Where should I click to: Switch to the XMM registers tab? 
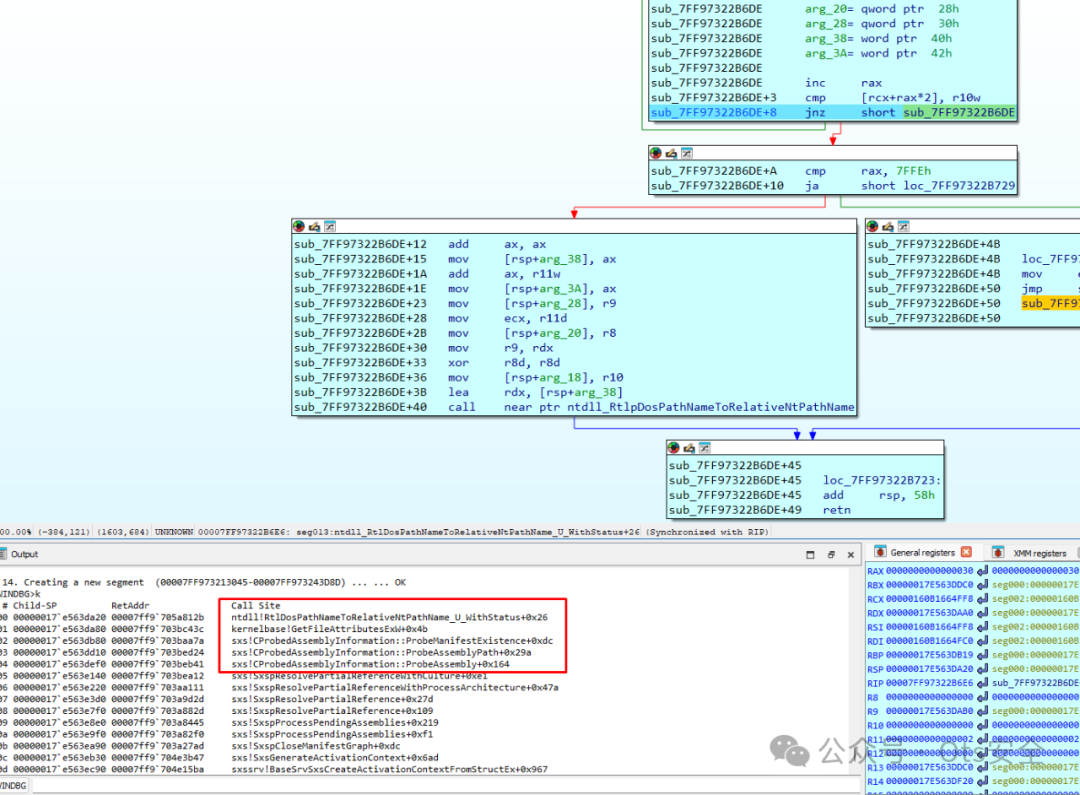1039,553
